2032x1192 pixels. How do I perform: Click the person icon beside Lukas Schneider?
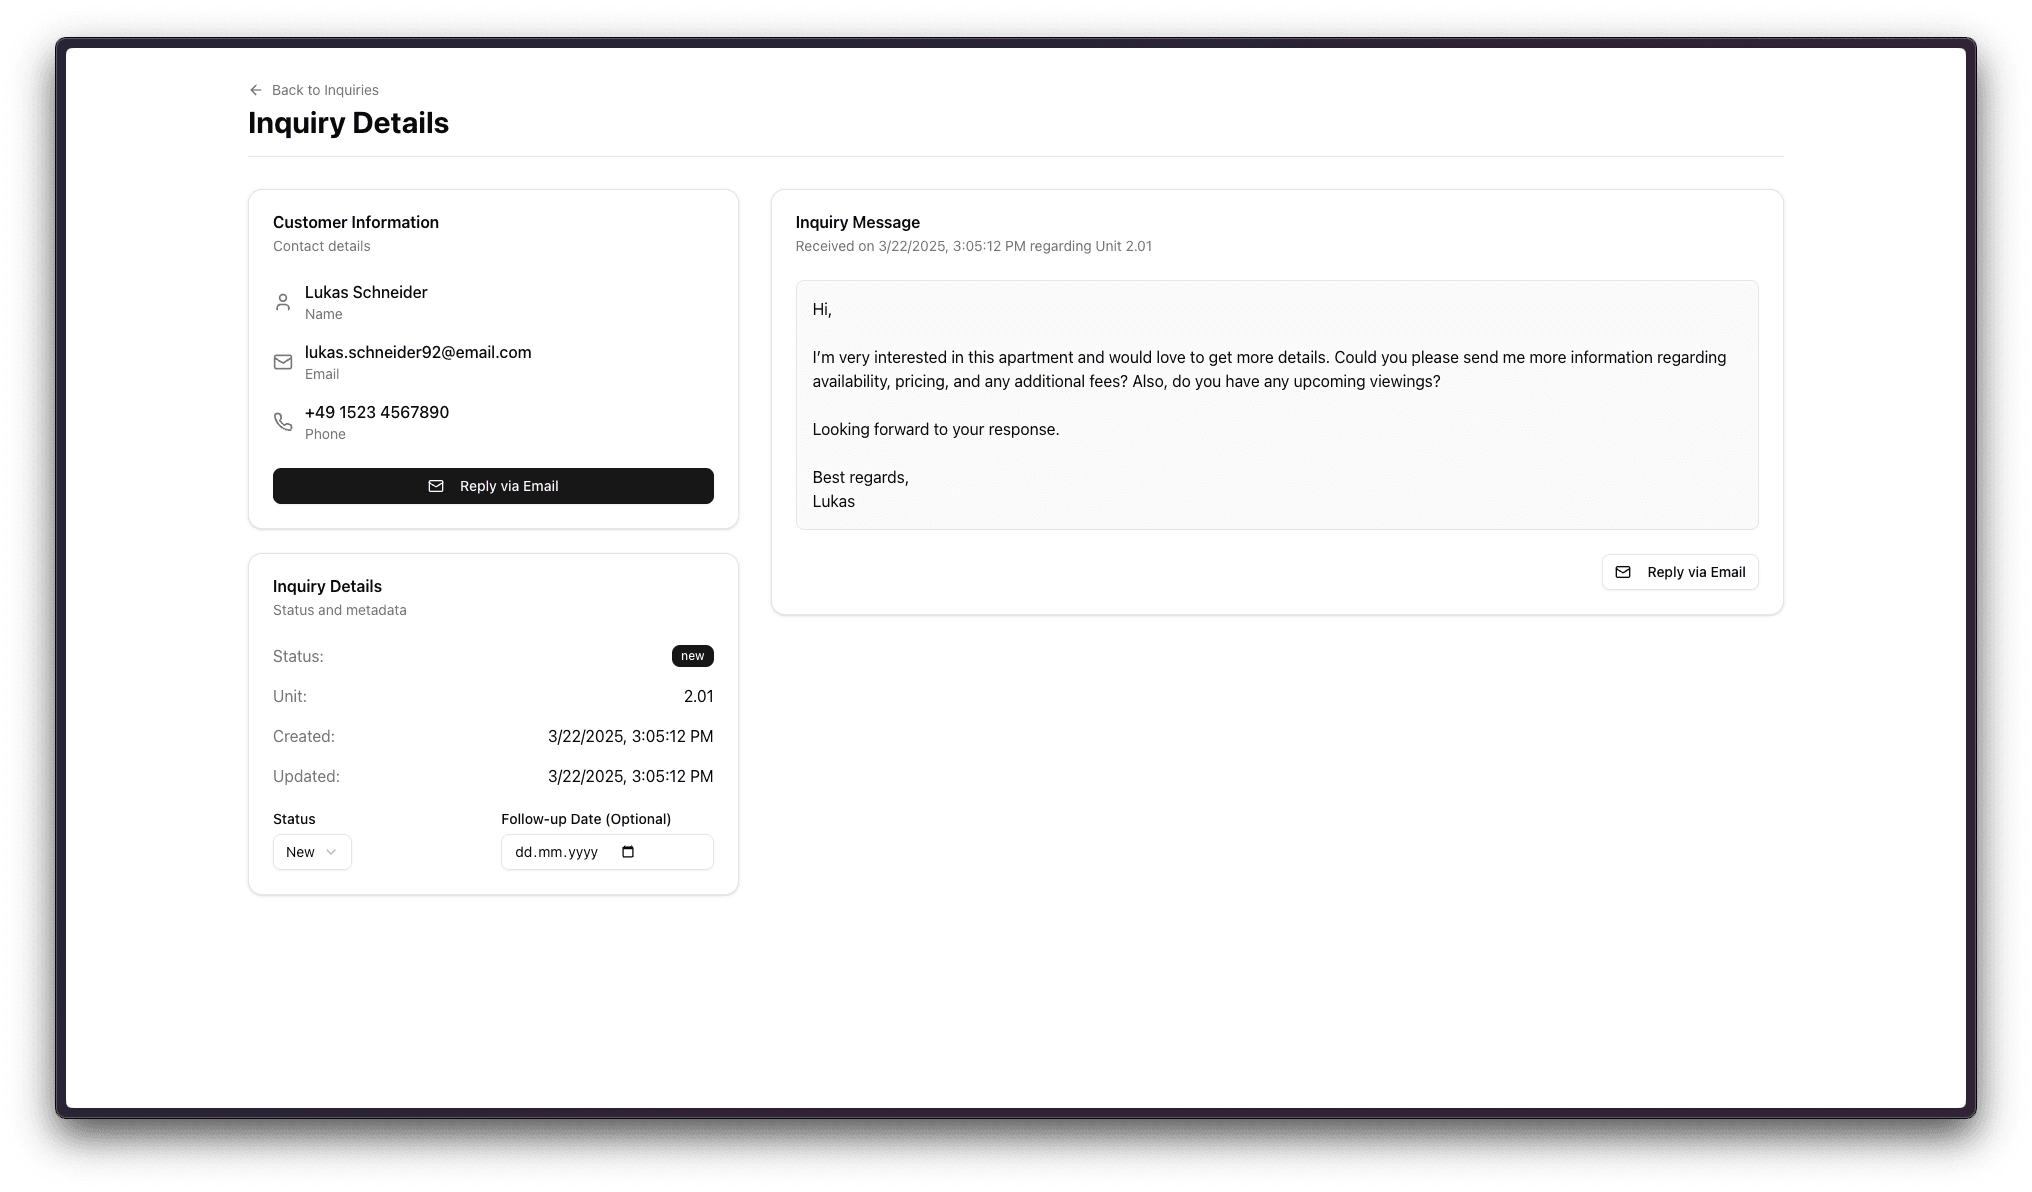(283, 302)
